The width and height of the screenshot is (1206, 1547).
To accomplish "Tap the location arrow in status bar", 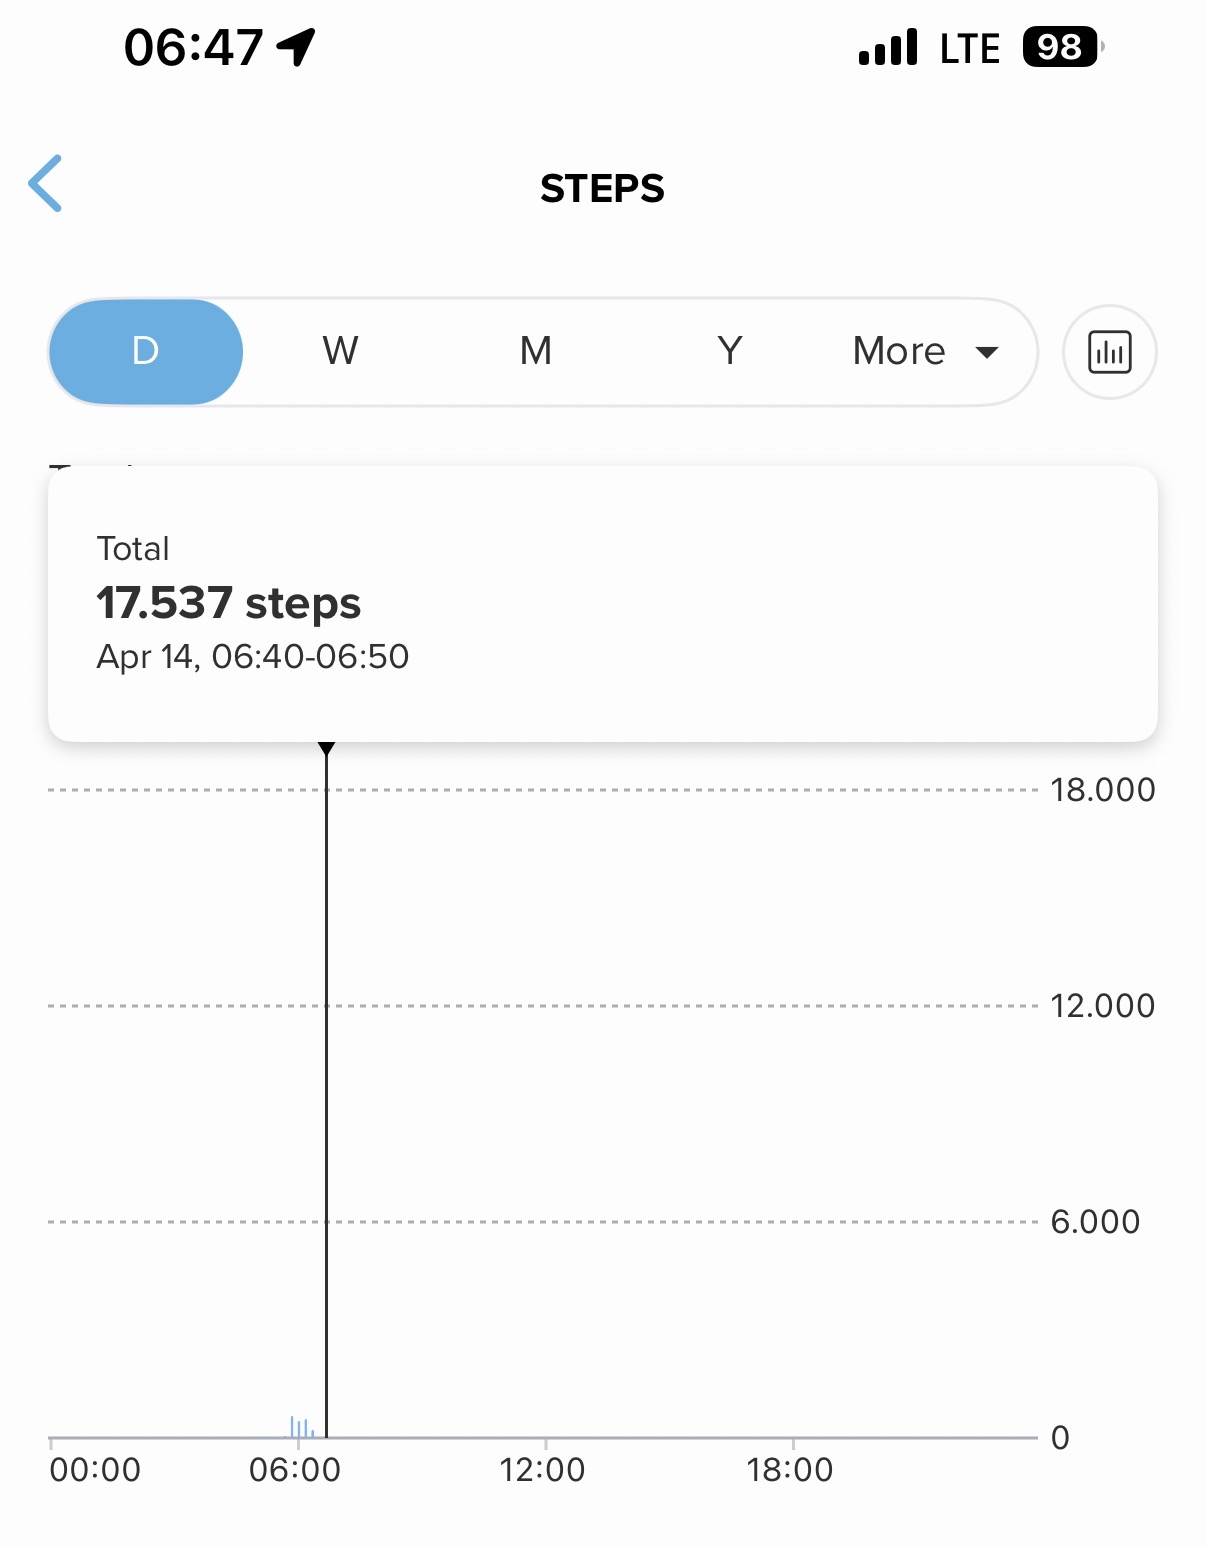I will pyautogui.click(x=296, y=46).
